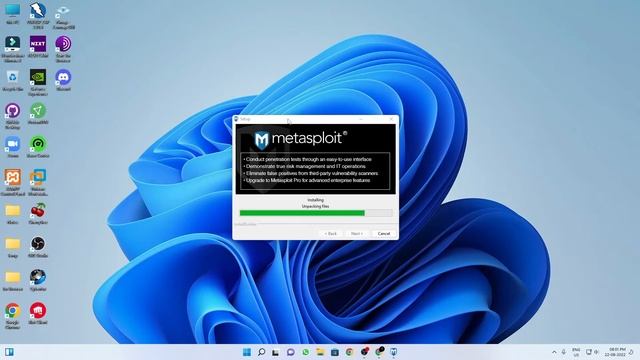Screen dimensions: 640x360
Task: Click the 'Unpacking files' status text
Action: (315, 207)
